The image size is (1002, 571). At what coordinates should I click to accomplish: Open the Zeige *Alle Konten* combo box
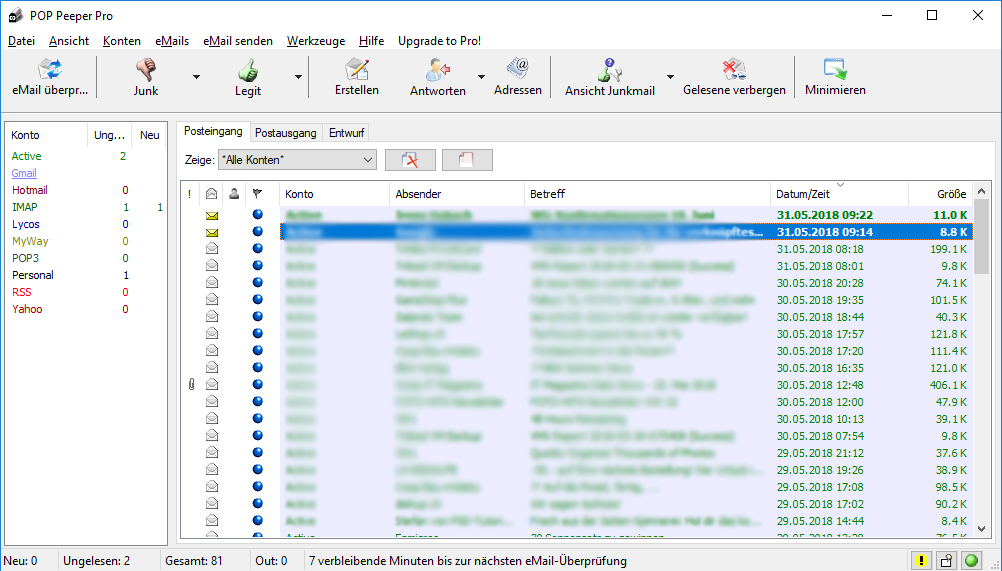[x=297, y=160]
